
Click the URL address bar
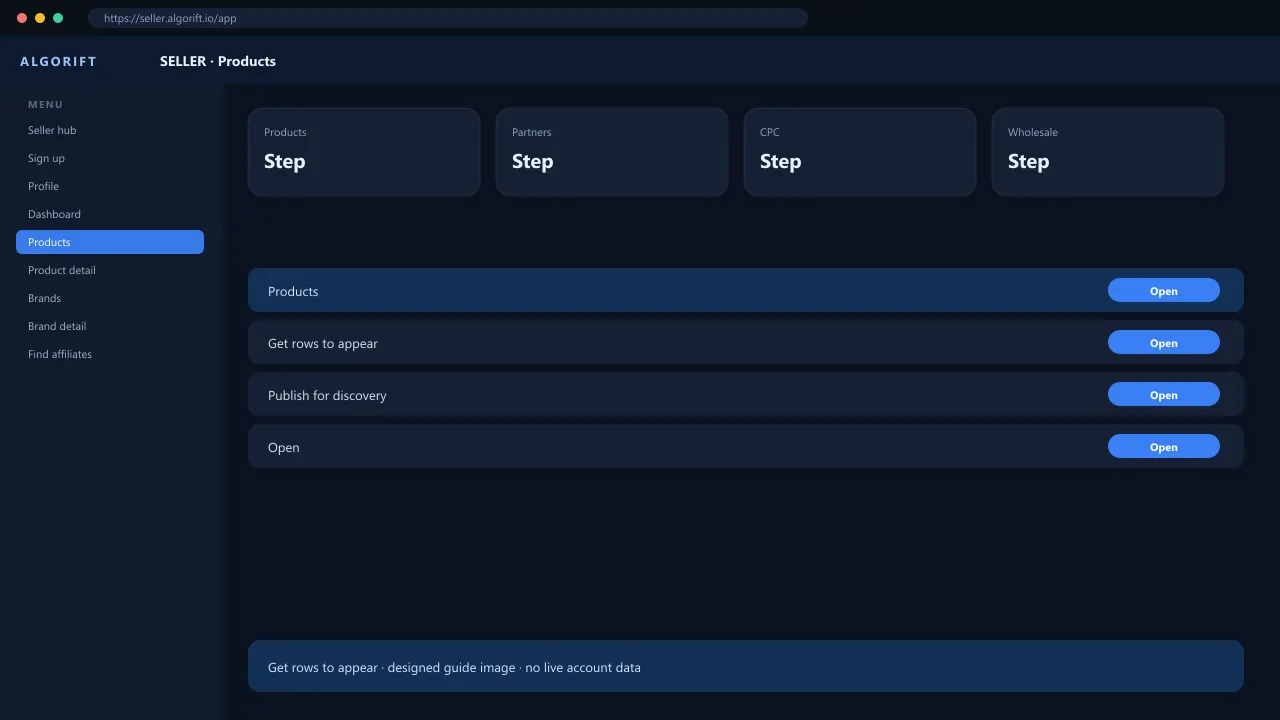(x=448, y=18)
